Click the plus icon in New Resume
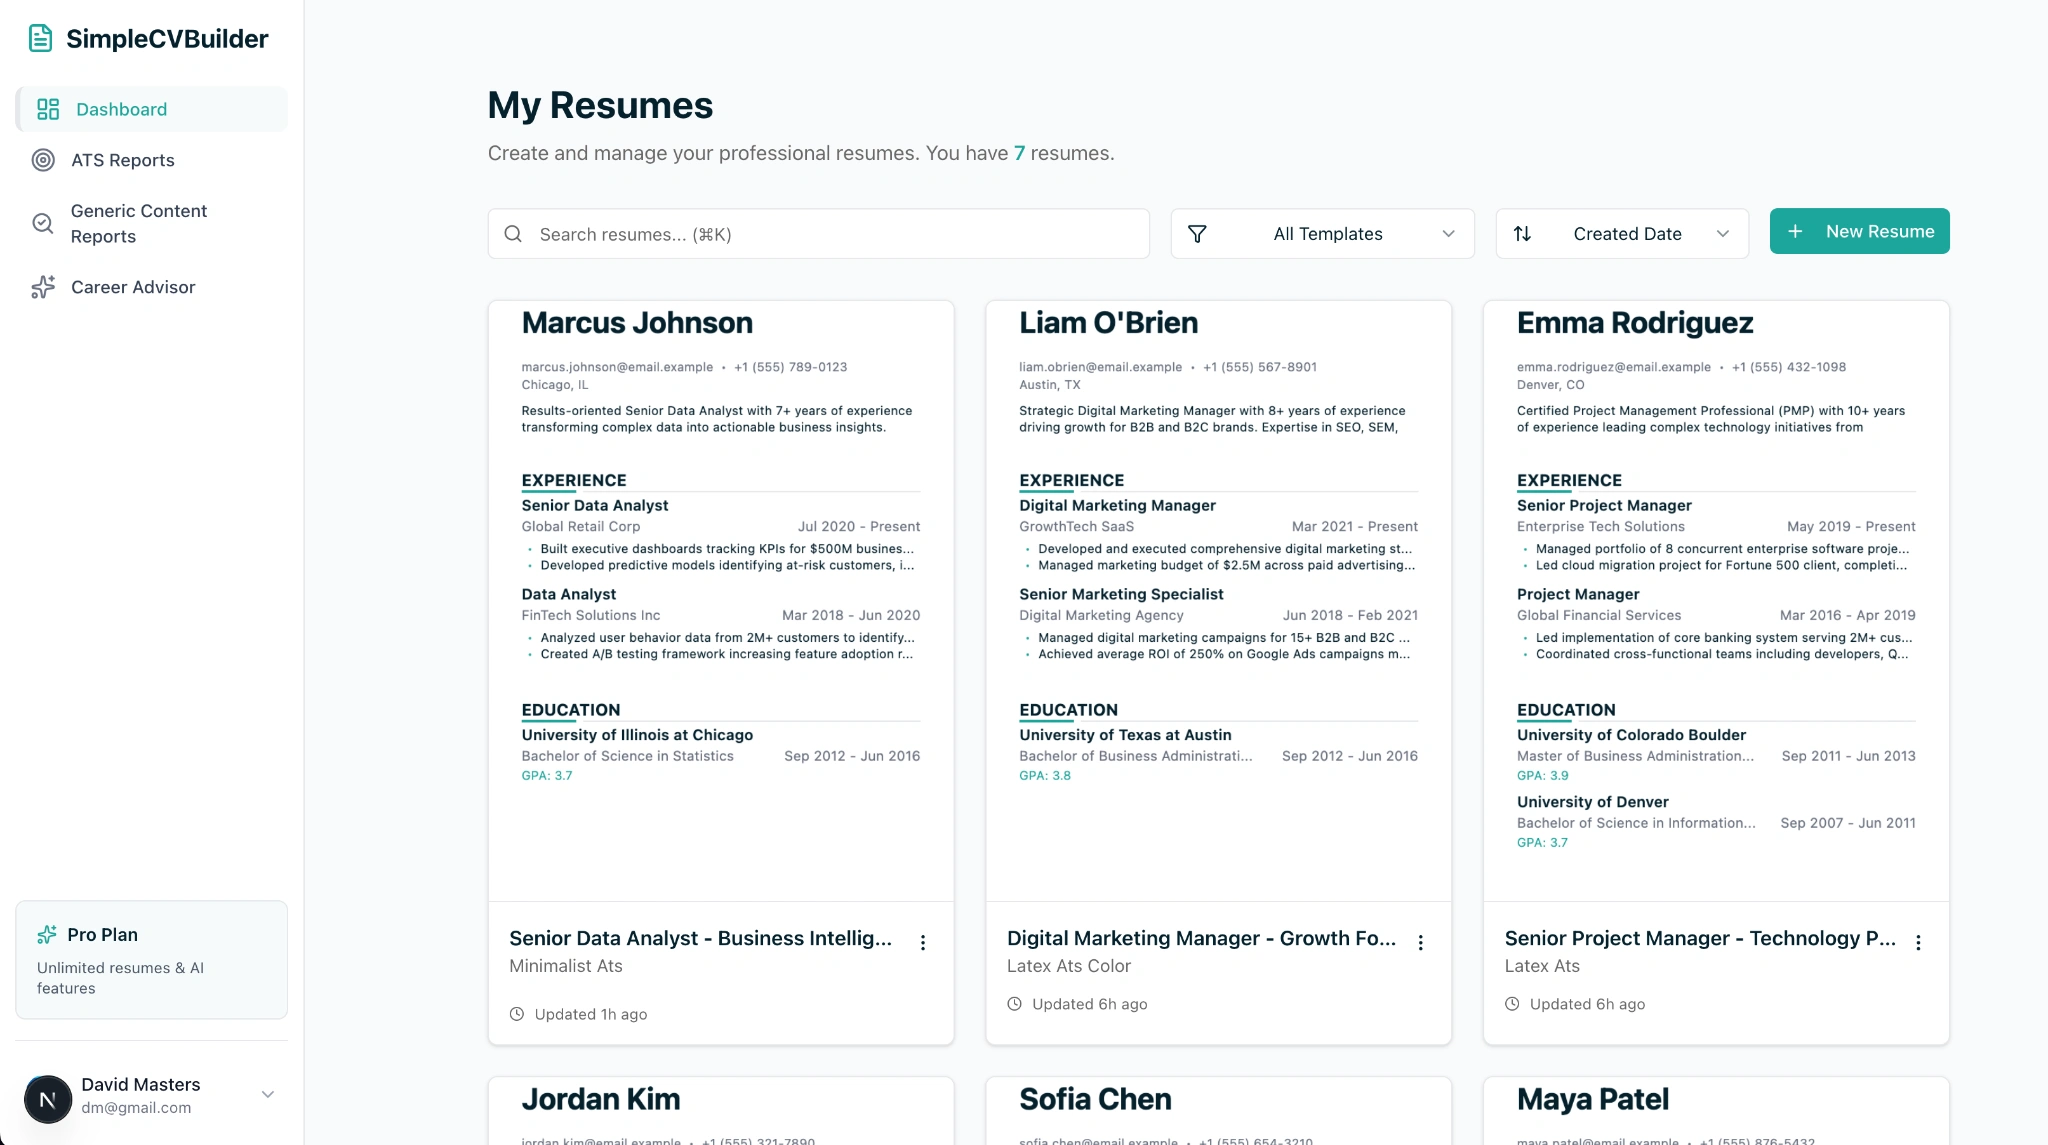Image resolution: width=2048 pixels, height=1145 pixels. 1795,231
